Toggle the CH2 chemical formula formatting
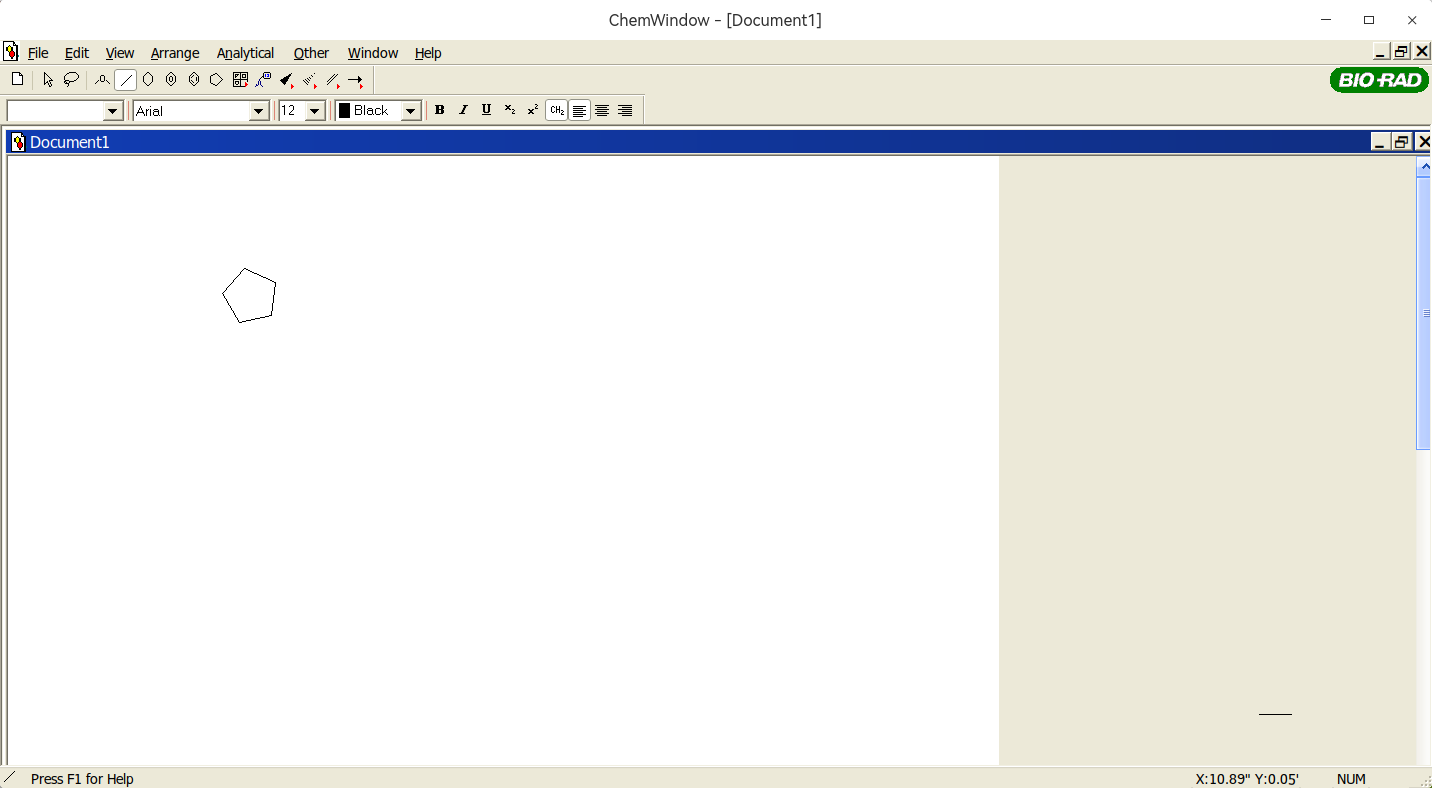 pyautogui.click(x=556, y=110)
